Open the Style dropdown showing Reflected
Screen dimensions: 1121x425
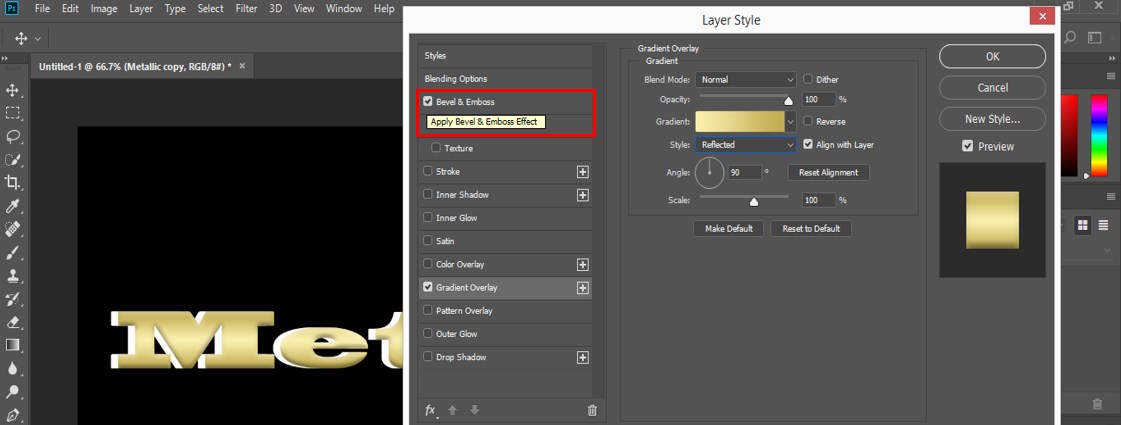point(745,145)
